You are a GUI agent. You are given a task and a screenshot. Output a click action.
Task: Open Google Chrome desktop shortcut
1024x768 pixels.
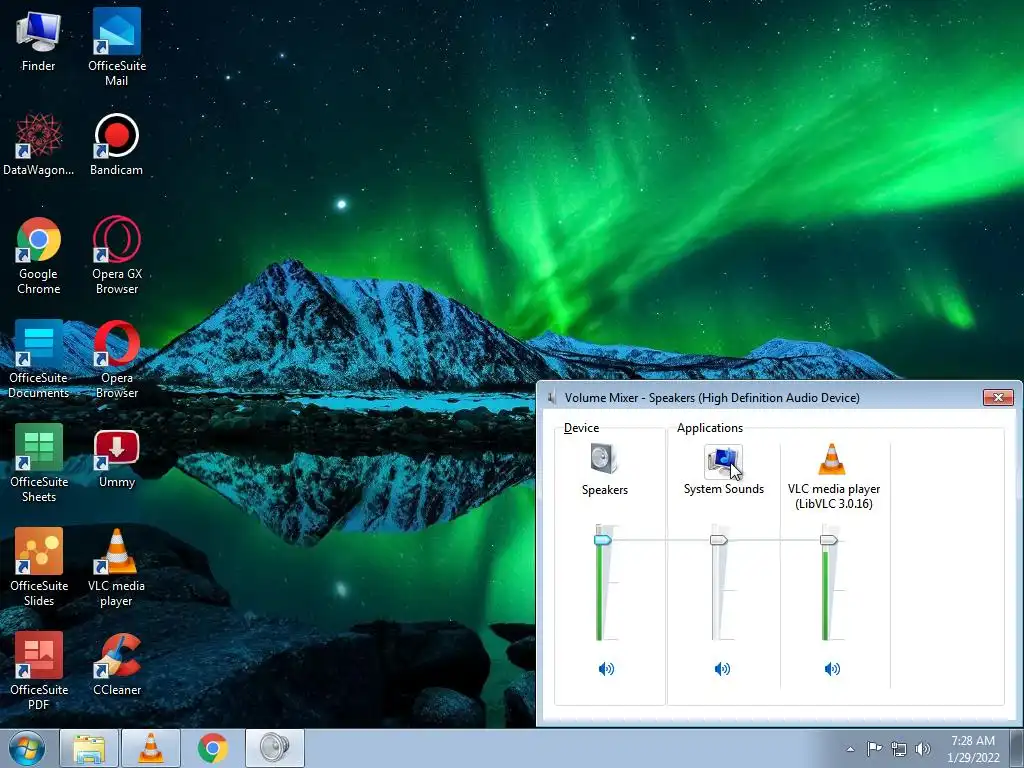39,255
